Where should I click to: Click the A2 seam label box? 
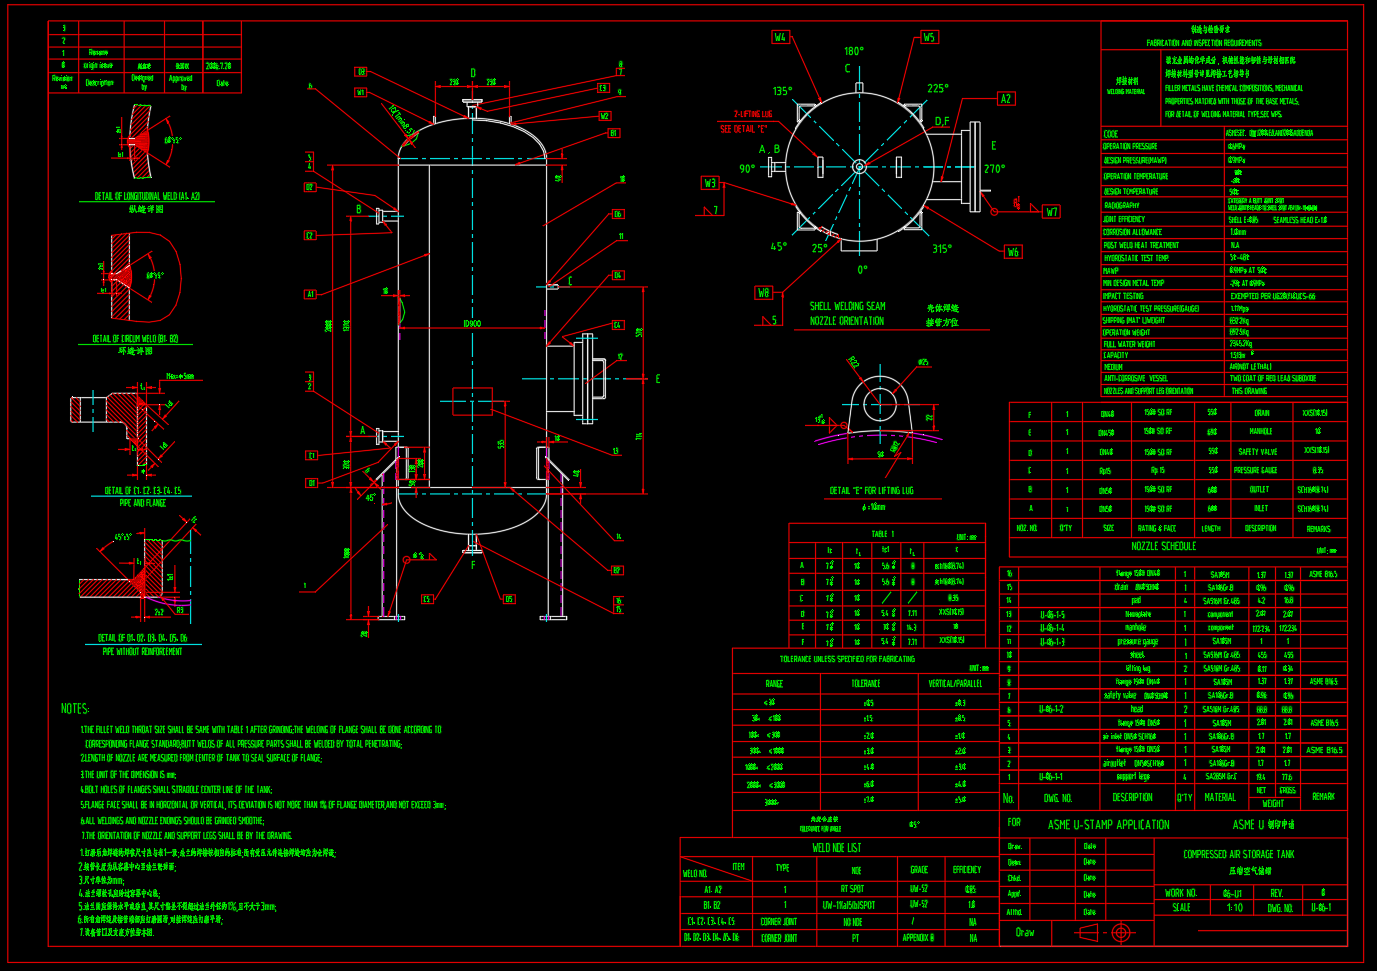click(x=1006, y=98)
